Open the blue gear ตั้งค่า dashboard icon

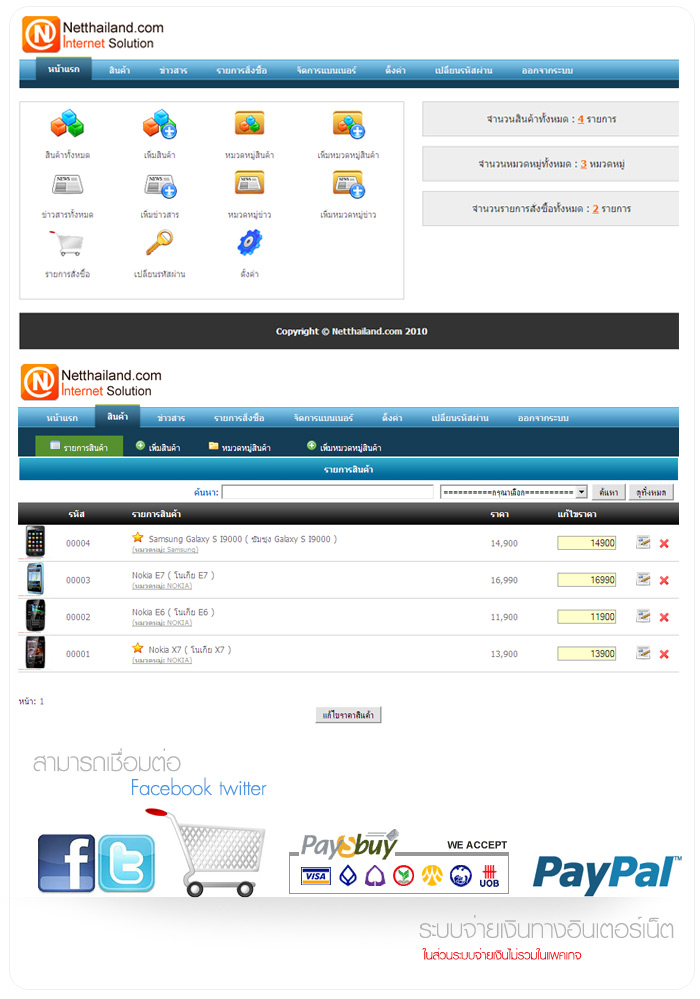(x=250, y=243)
